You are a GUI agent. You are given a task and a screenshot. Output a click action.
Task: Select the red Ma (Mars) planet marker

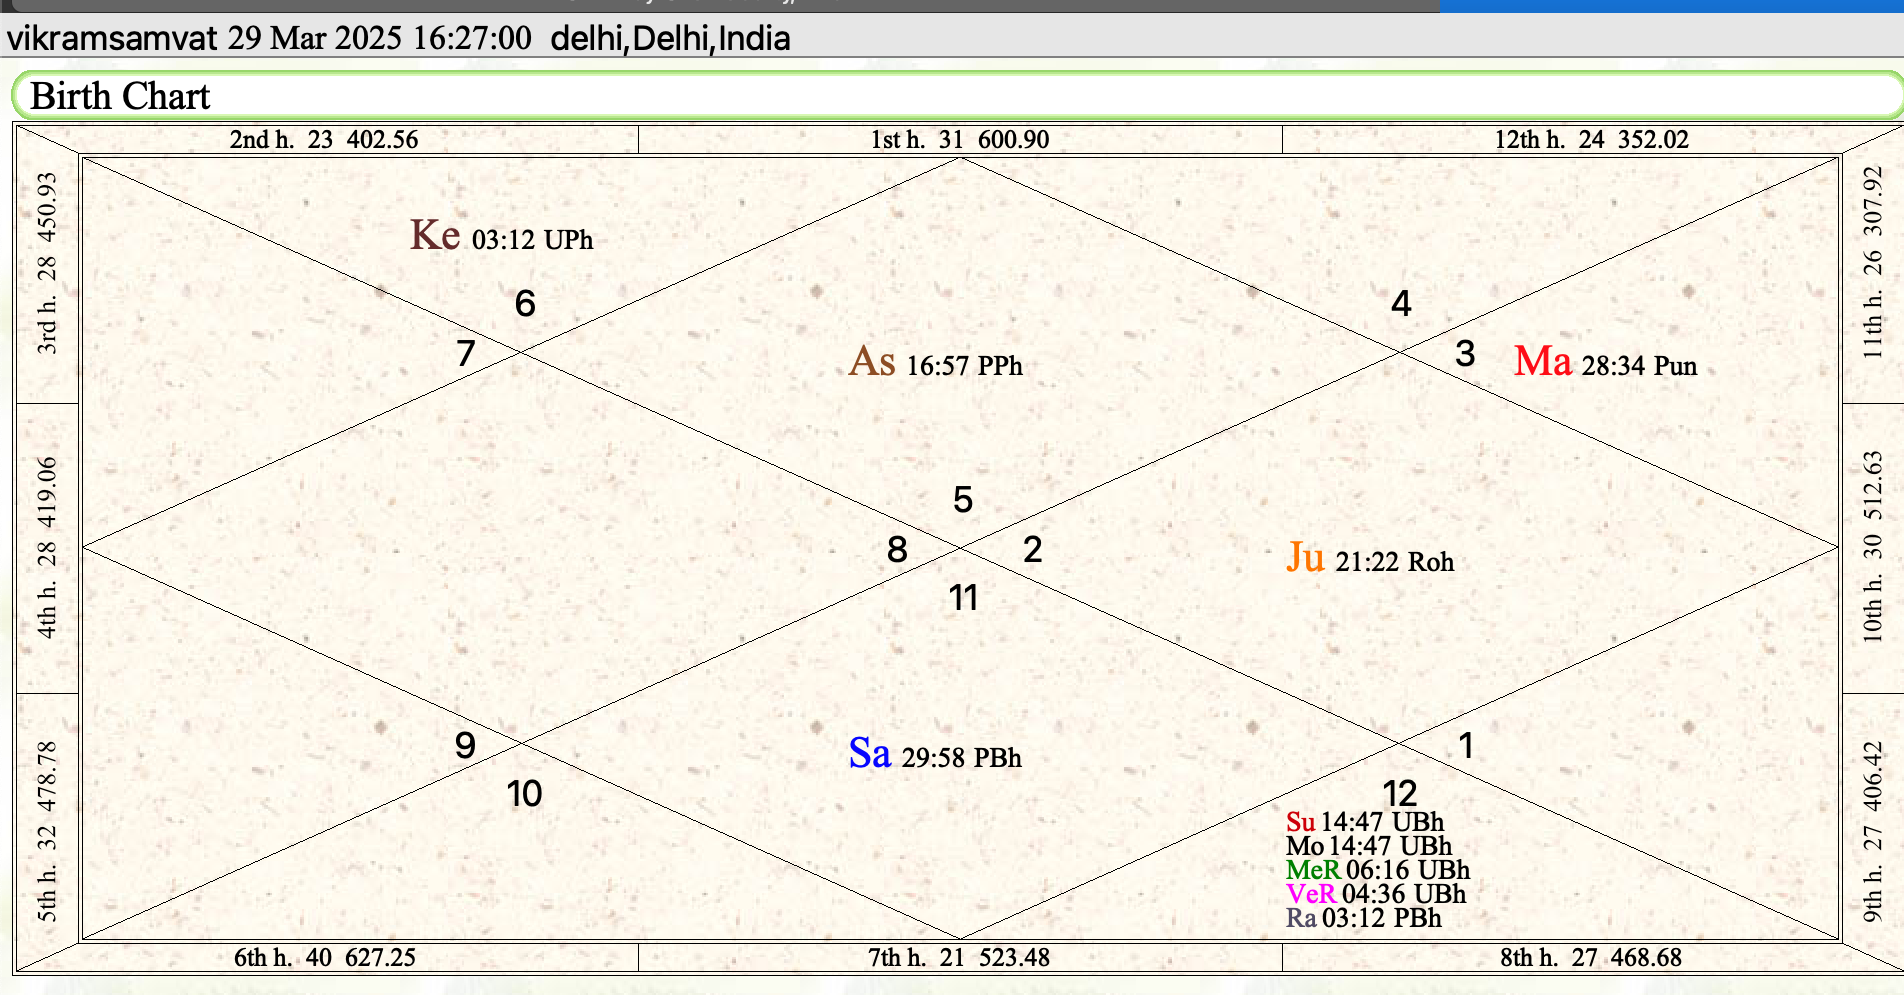pos(1543,363)
